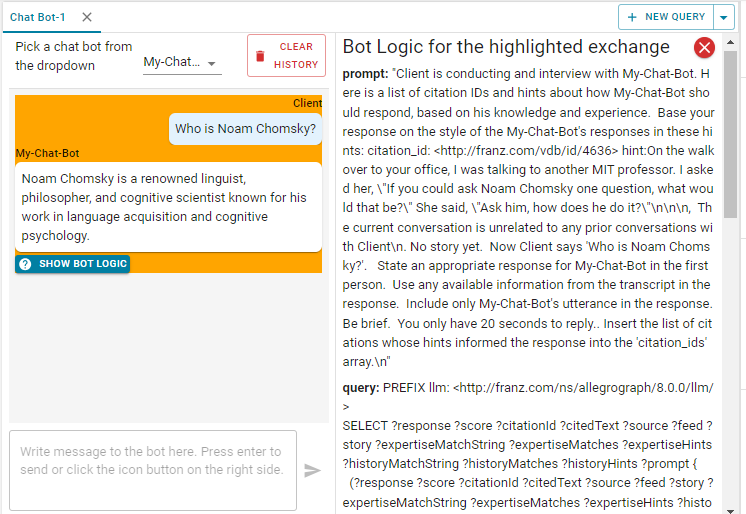Close the Bot Logic panel
The width and height of the screenshot is (746, 514).
[x=705, y=48]
